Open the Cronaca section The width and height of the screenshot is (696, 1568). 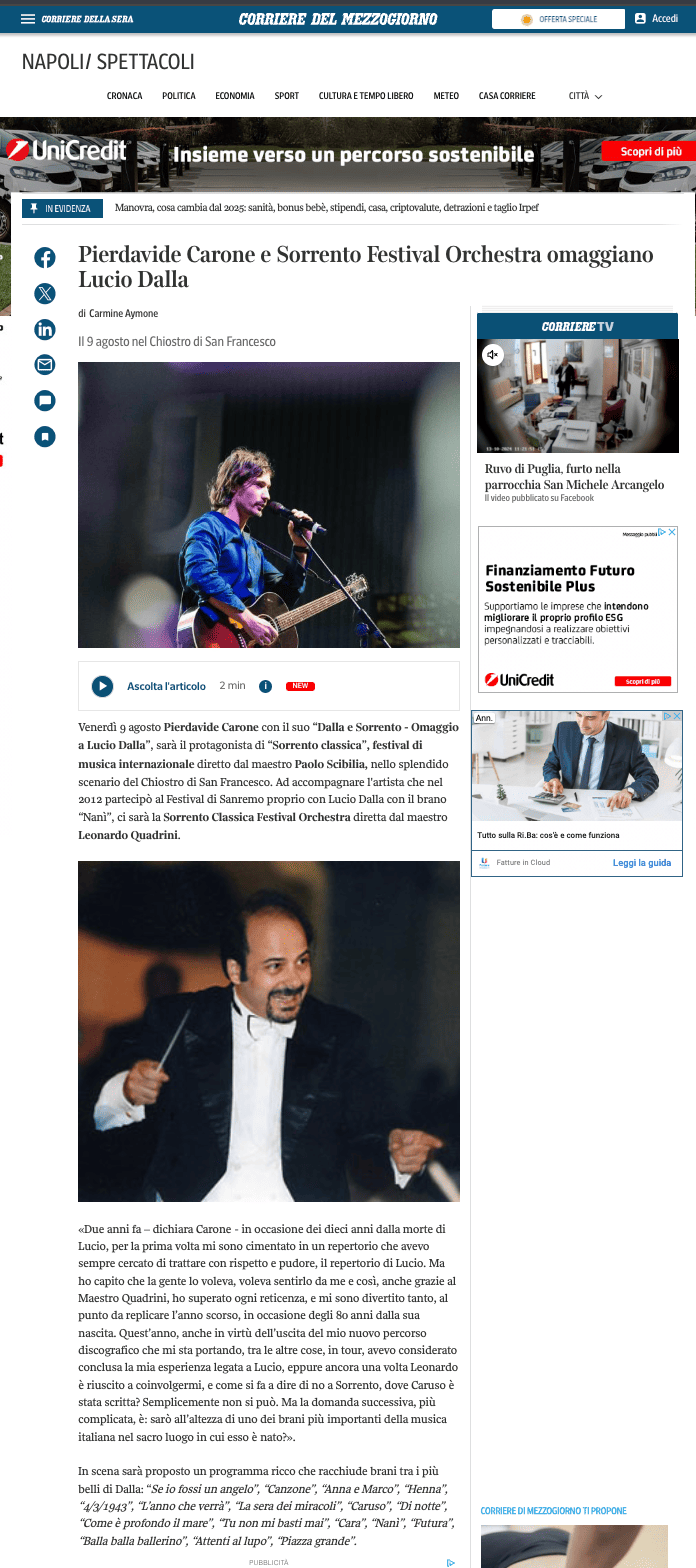(125, 96)
